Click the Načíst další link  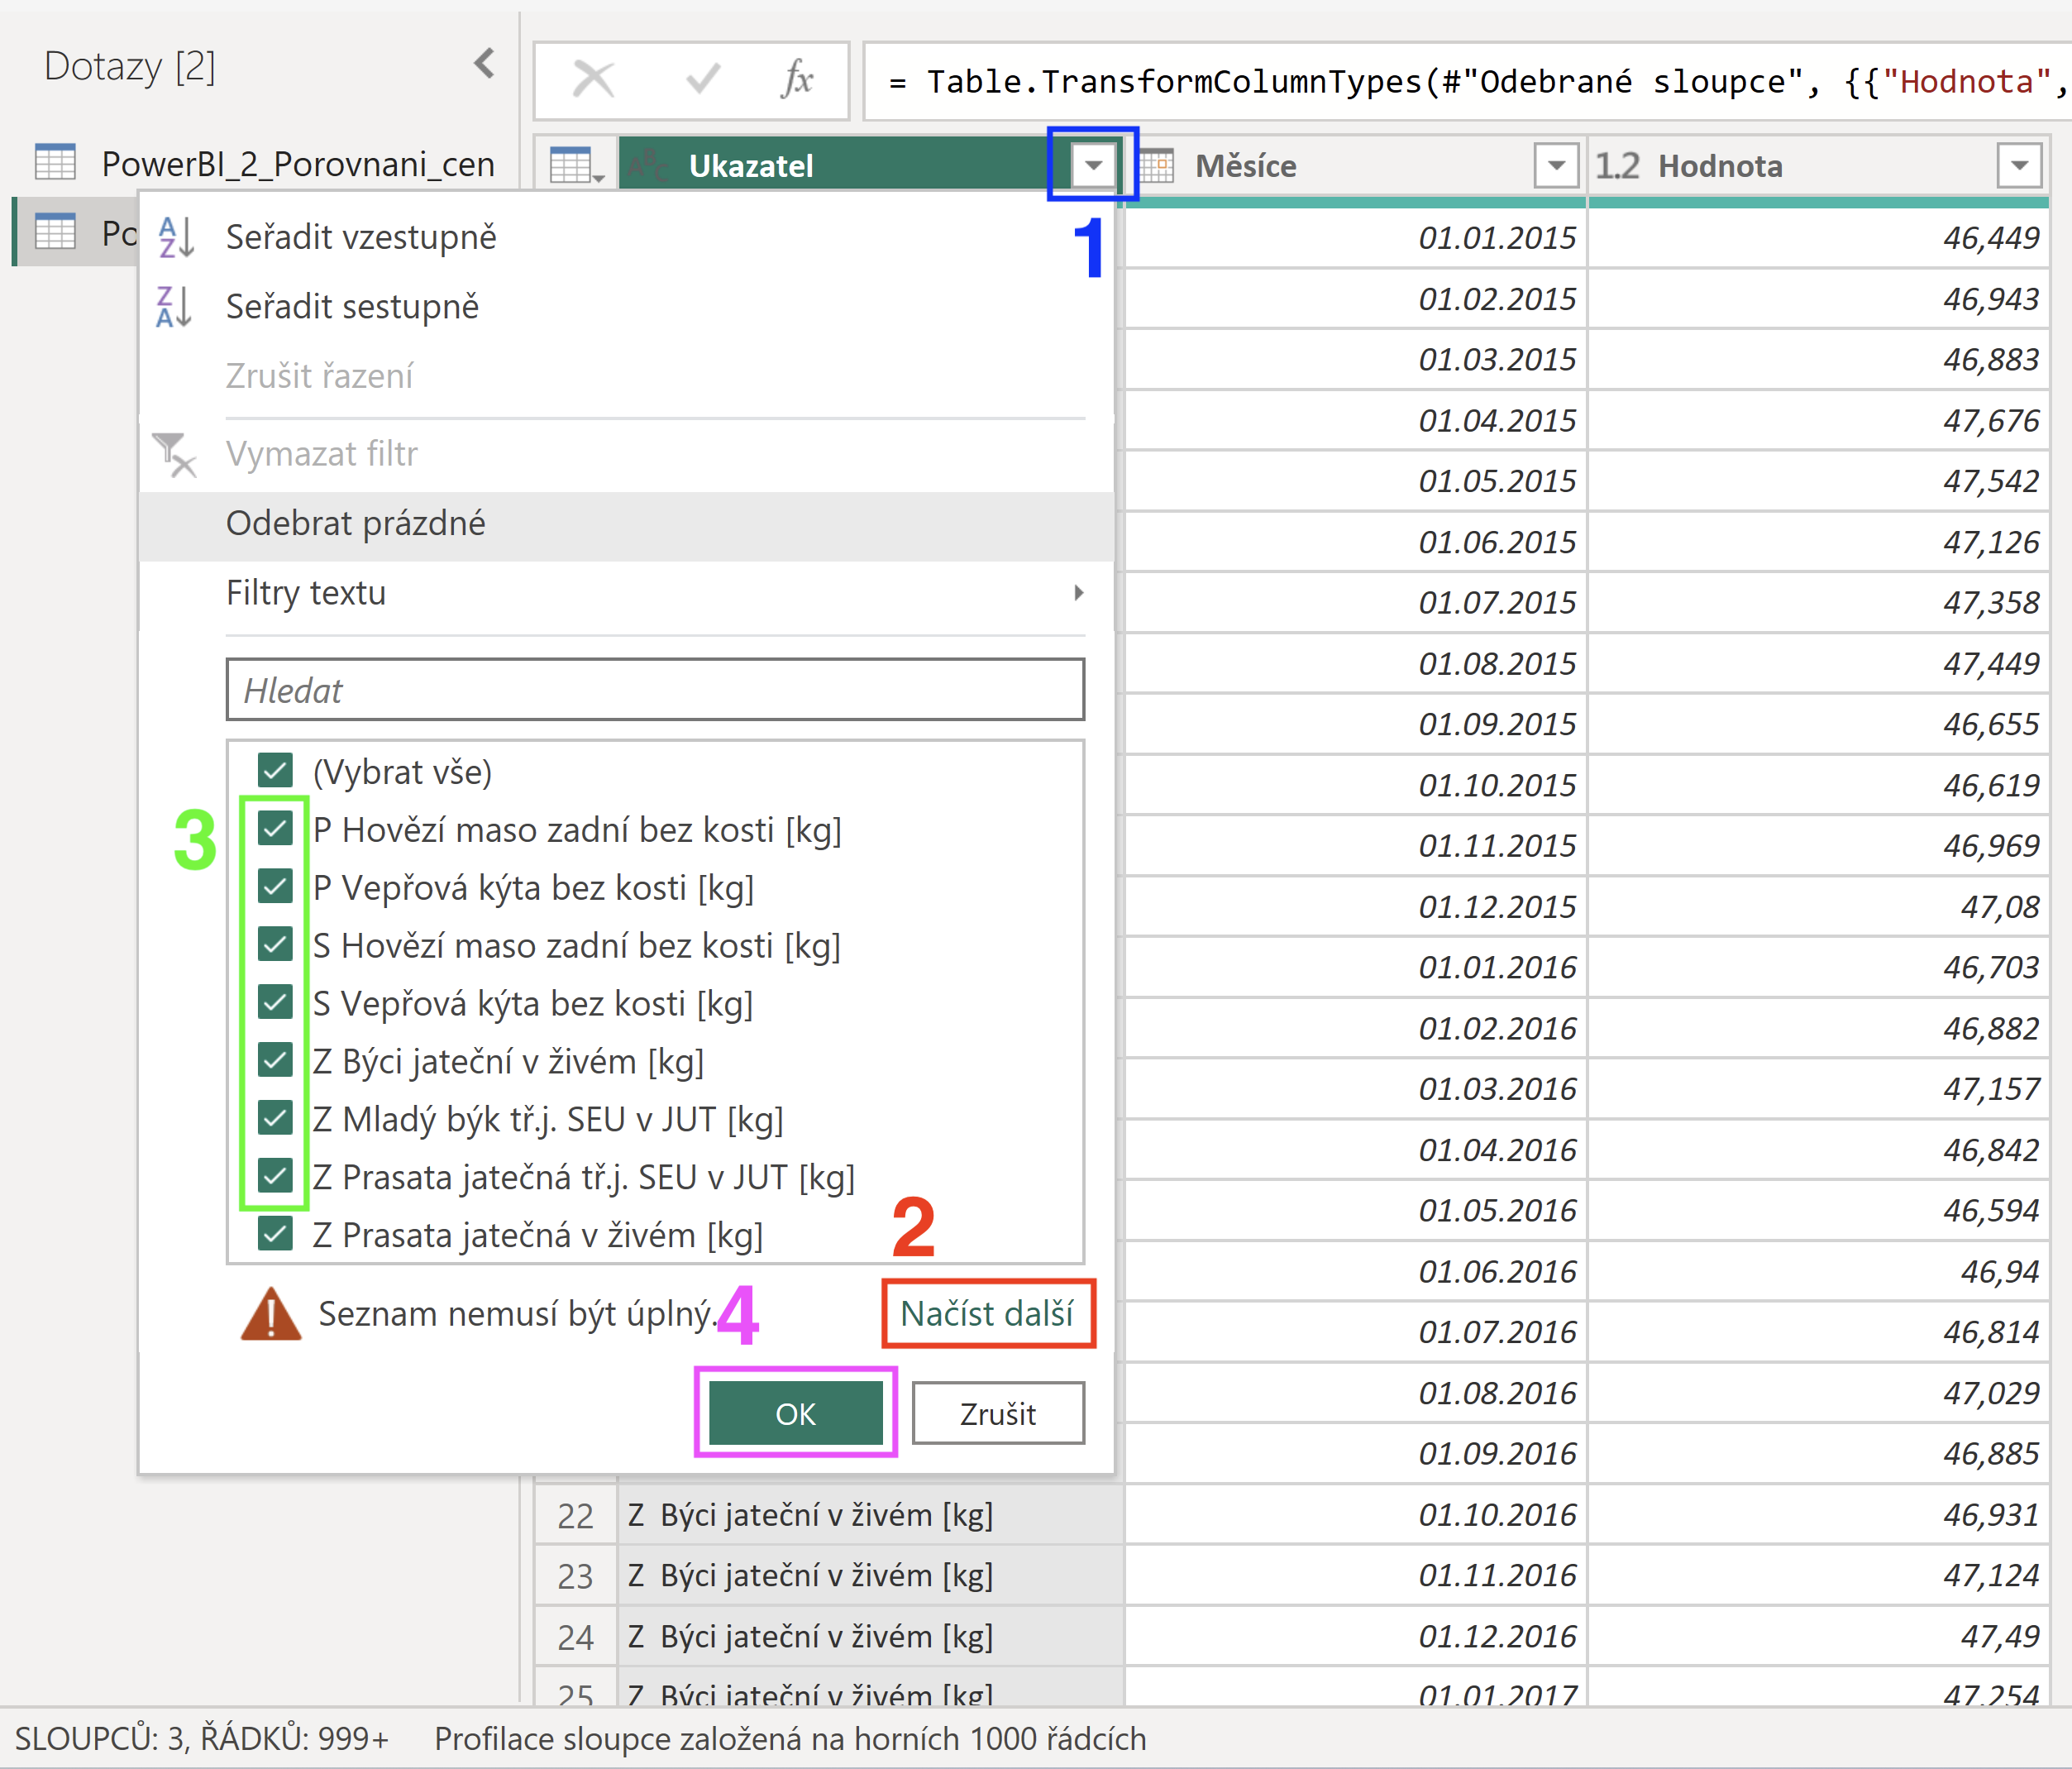[x=987, y=1313]
